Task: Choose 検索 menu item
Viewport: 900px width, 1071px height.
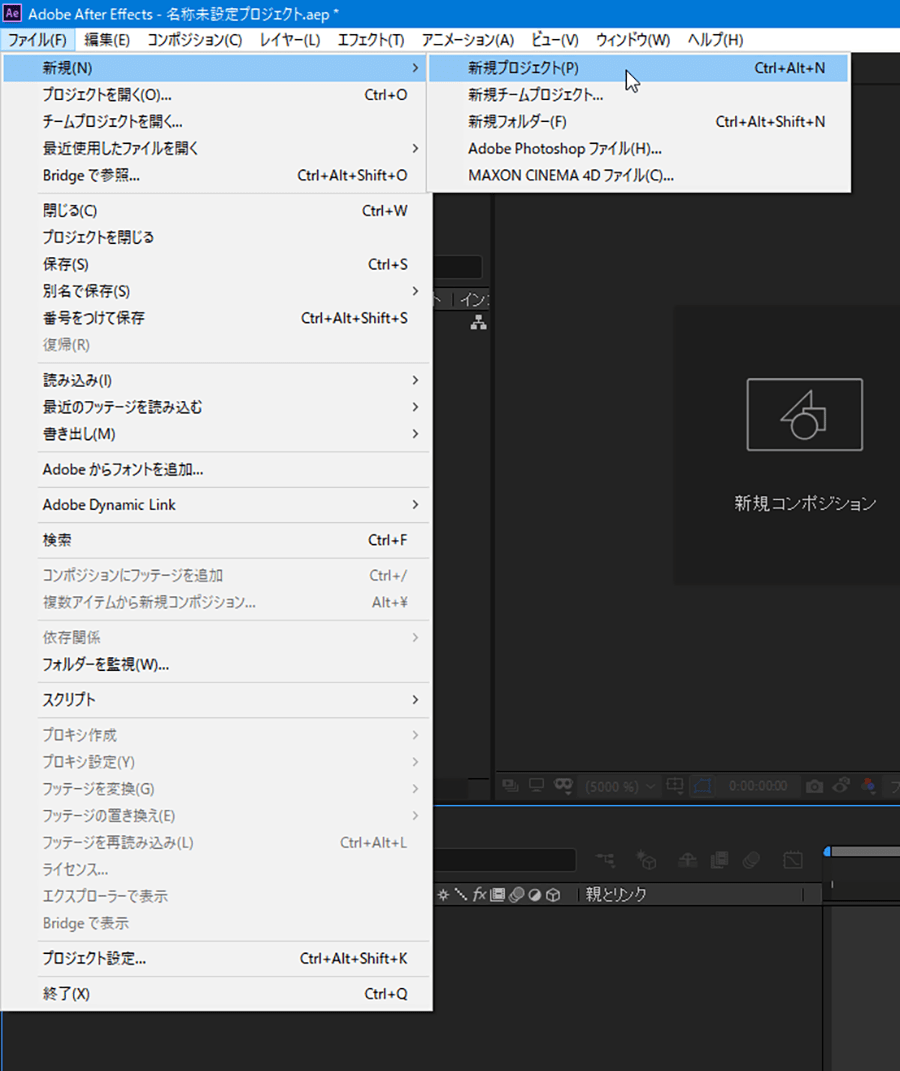Action: [x=214, y=540]
